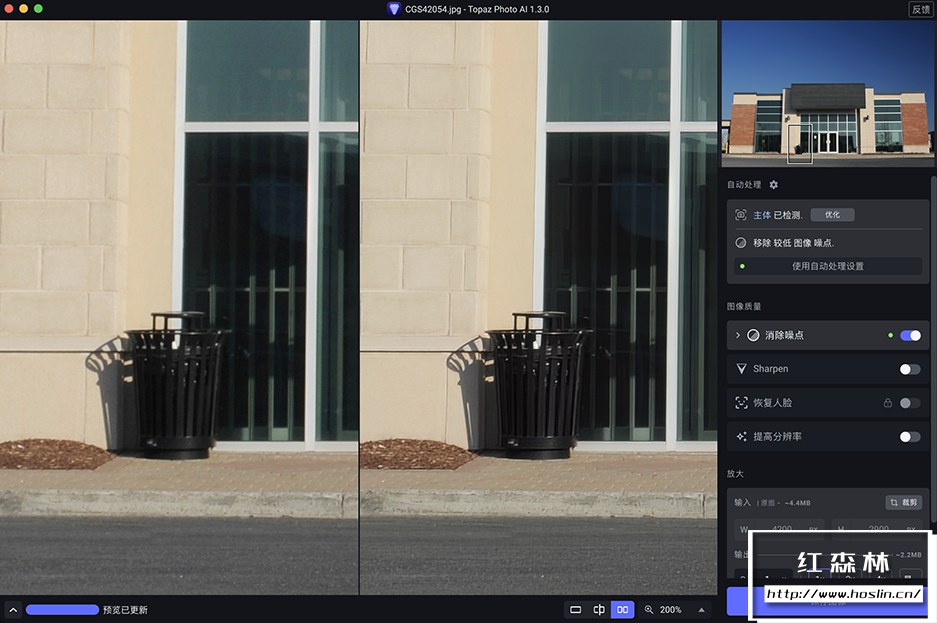Click the 提高分辨率 label text
937x623 pixels.
pos(777,437)
